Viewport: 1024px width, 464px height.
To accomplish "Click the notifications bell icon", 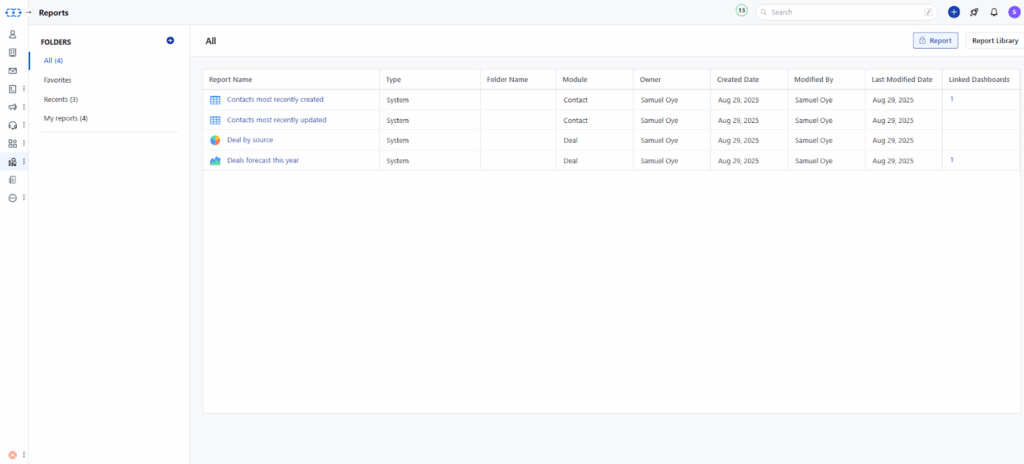I will point(993,12).
